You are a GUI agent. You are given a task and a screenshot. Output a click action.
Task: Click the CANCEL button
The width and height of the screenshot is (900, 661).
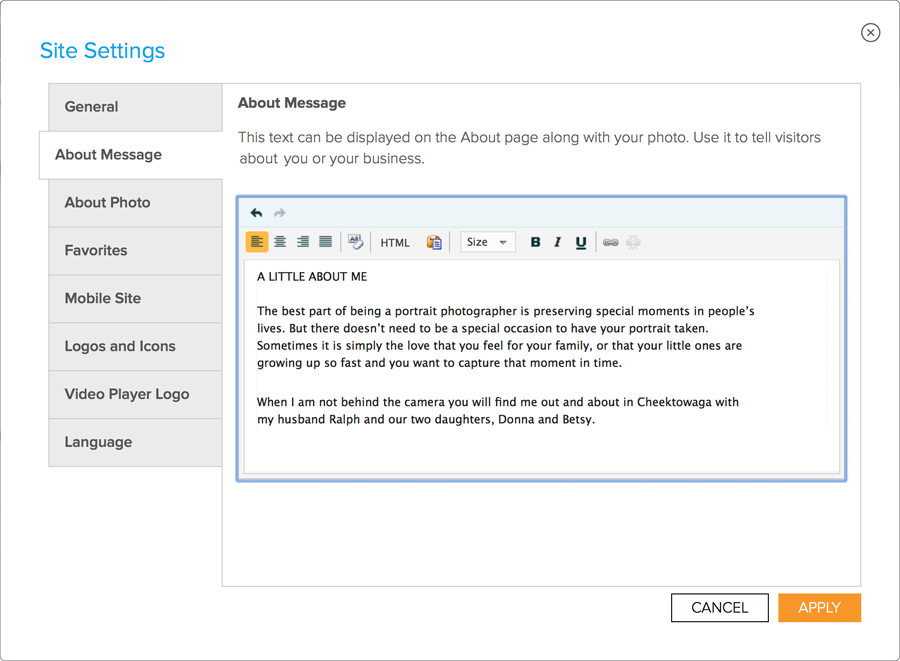pyautogui.click(x=720, y=608)
